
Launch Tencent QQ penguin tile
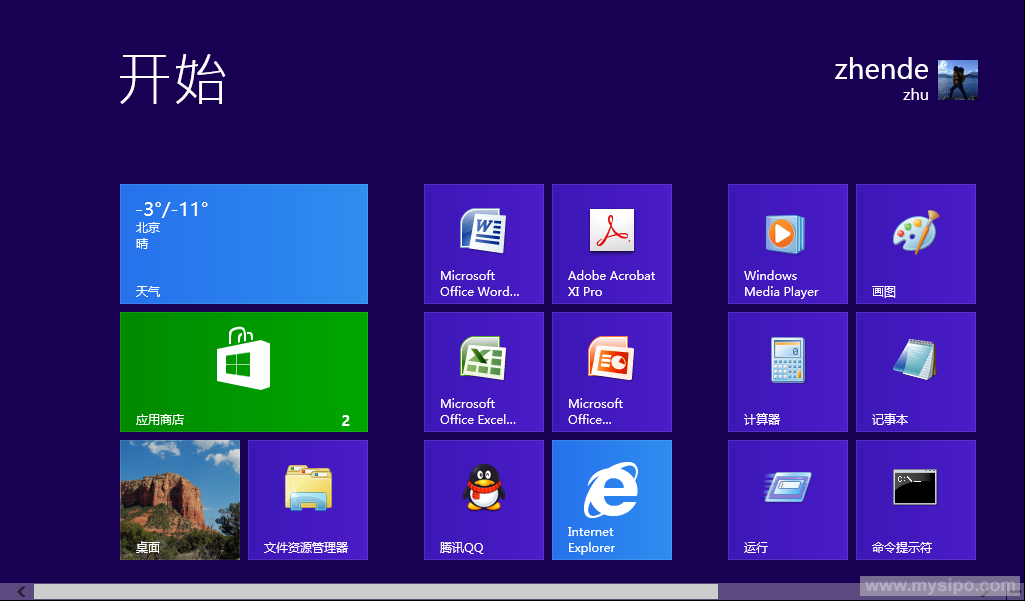point(484,500)
